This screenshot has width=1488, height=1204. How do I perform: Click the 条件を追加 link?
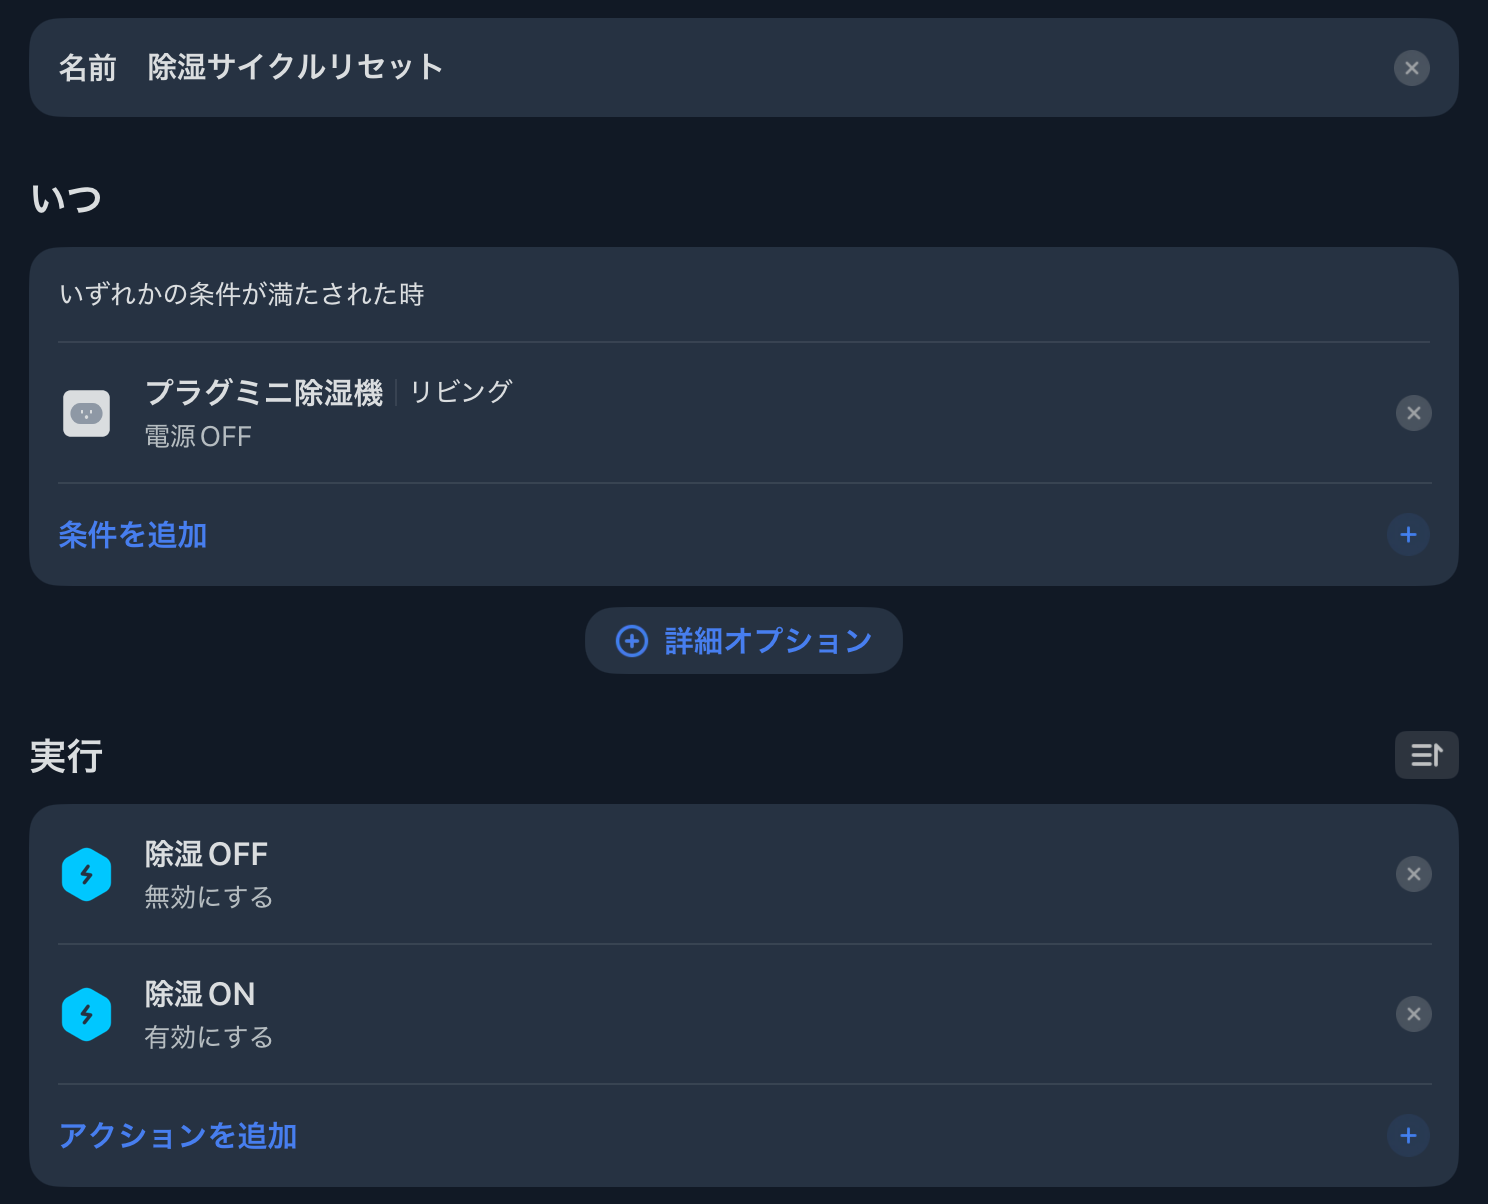pyautogui.click(x=133, y=535)
